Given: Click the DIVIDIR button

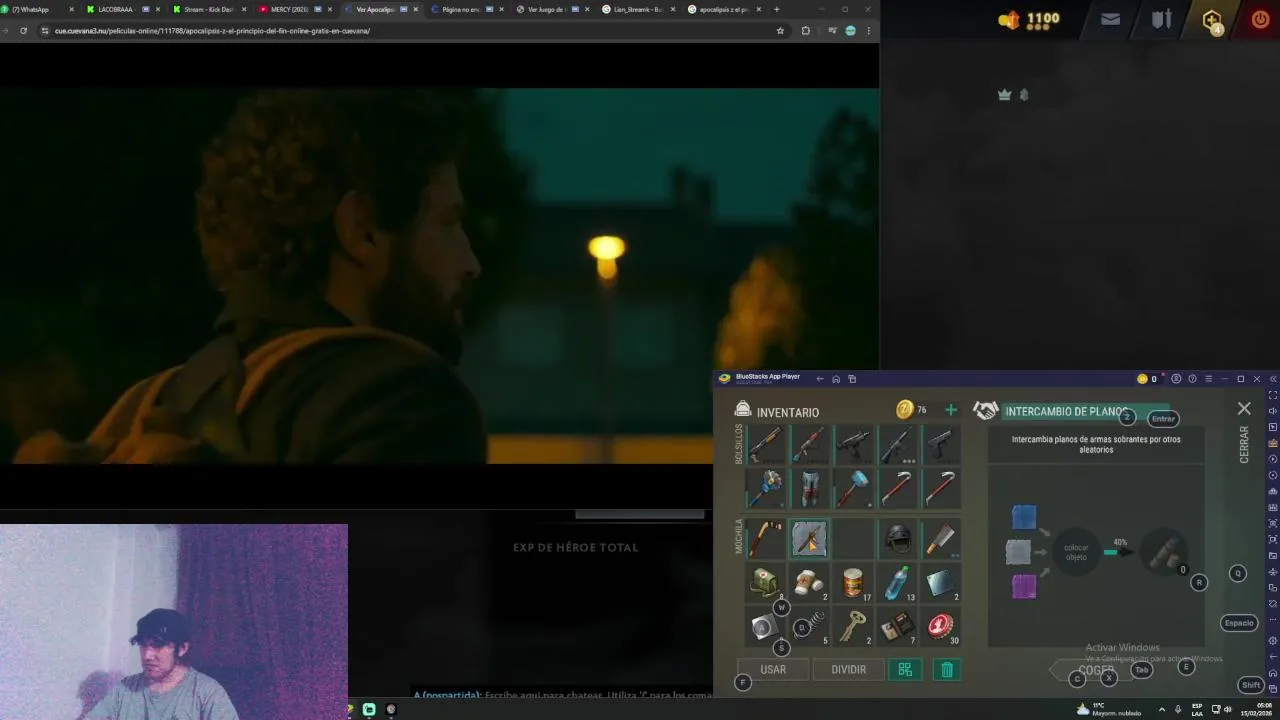Looking at the screenshot, I should (x=848, y=669).
